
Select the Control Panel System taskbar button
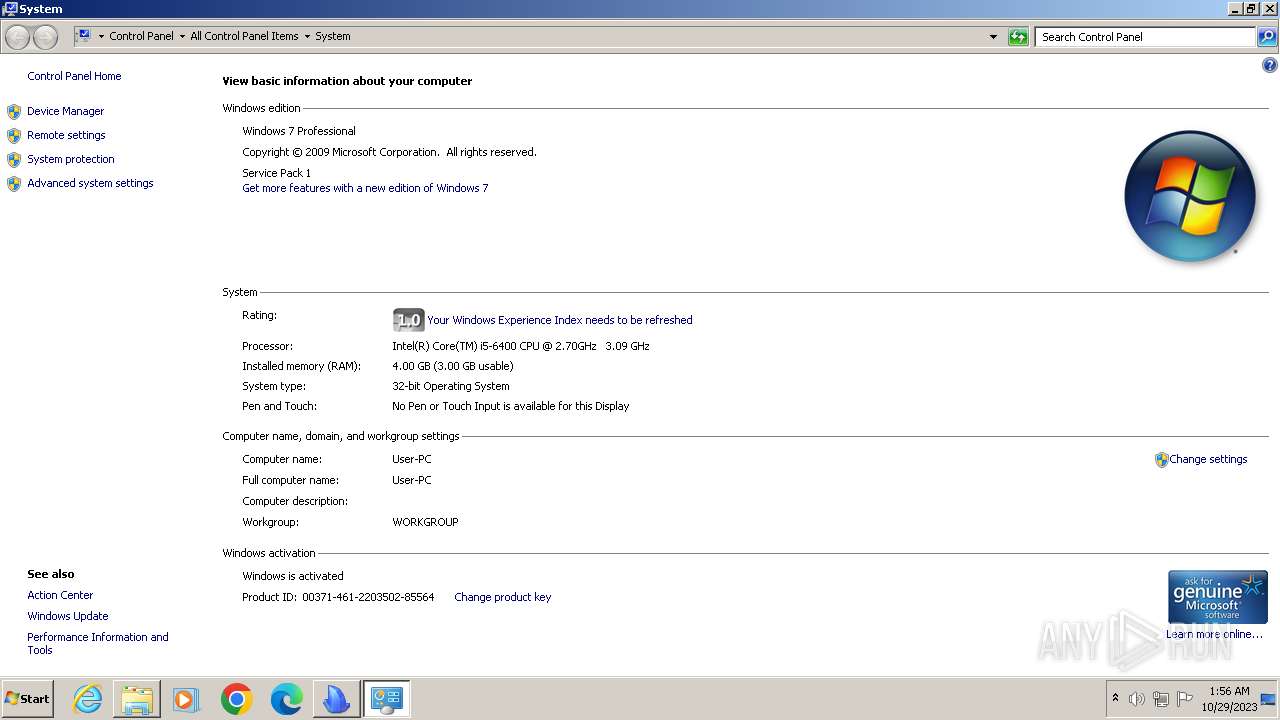point(386,699)
